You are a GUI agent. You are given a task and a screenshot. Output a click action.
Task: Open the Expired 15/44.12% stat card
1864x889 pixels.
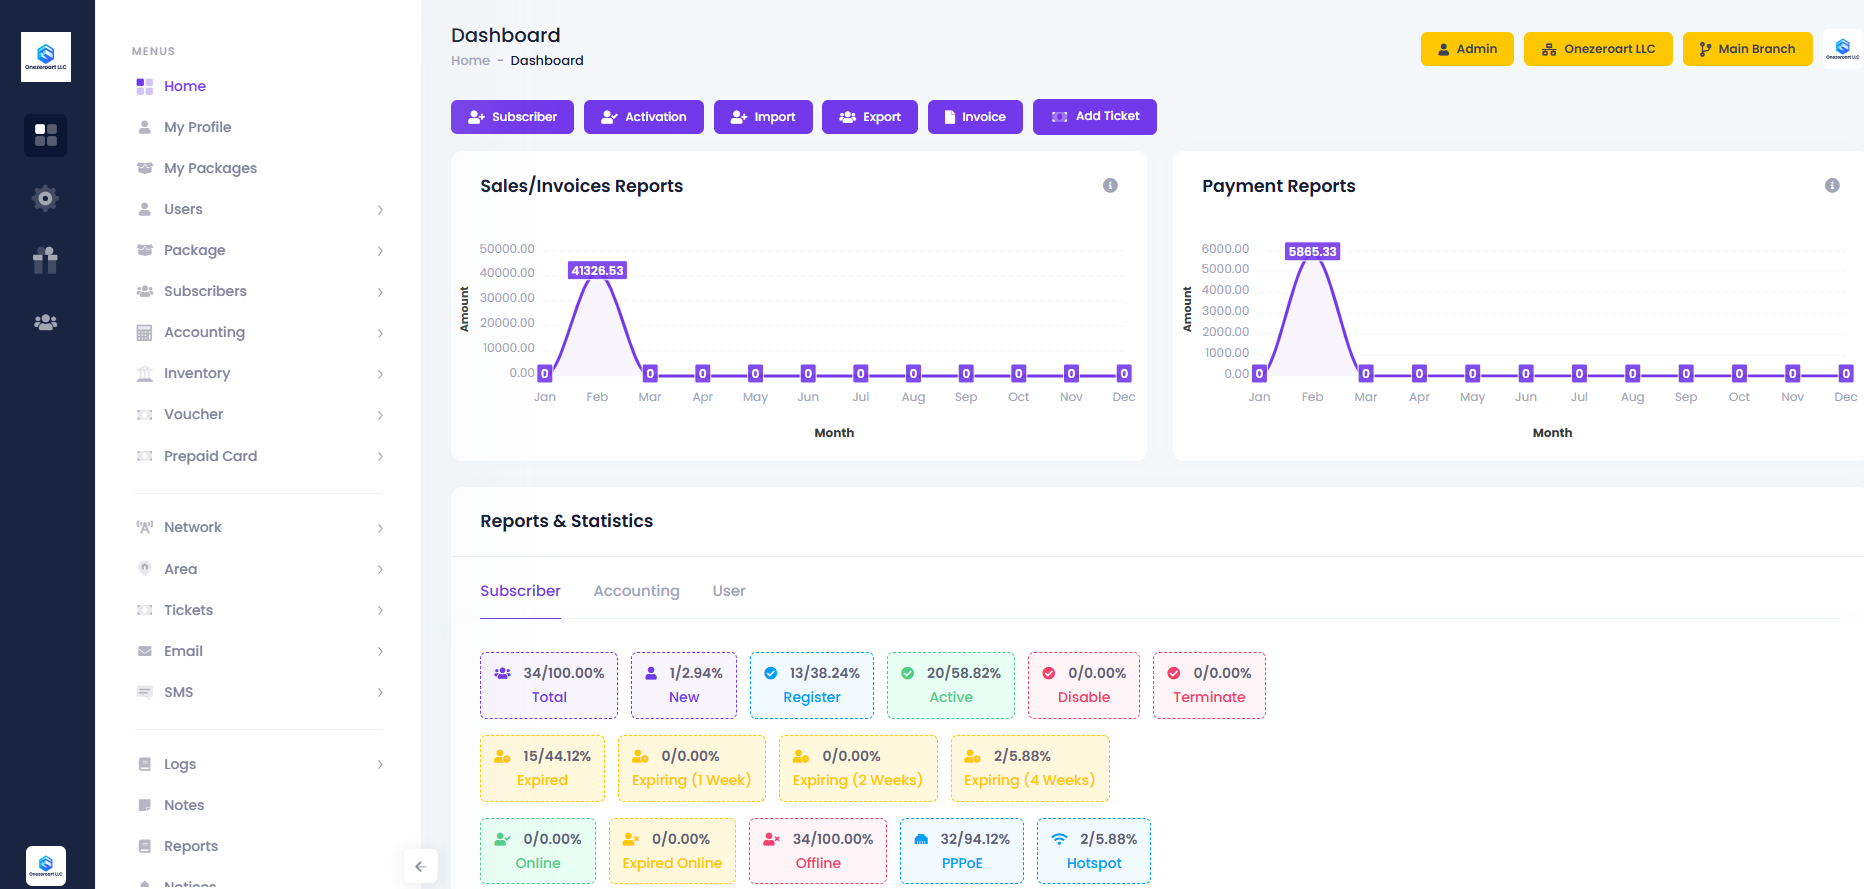[542, 768]
